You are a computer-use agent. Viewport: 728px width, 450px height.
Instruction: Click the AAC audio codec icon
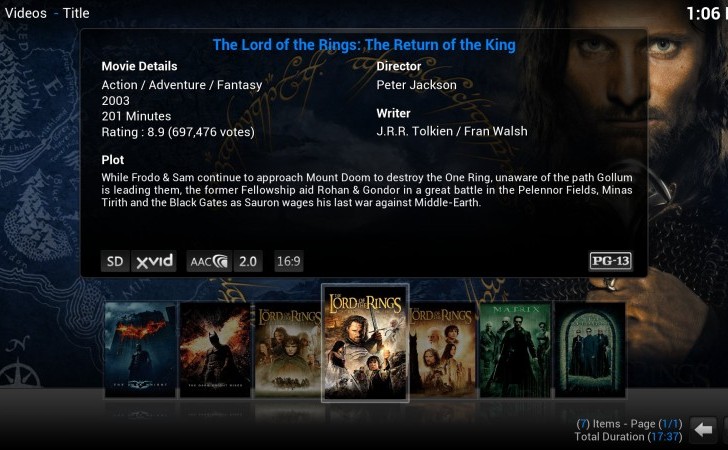point(209,261)
